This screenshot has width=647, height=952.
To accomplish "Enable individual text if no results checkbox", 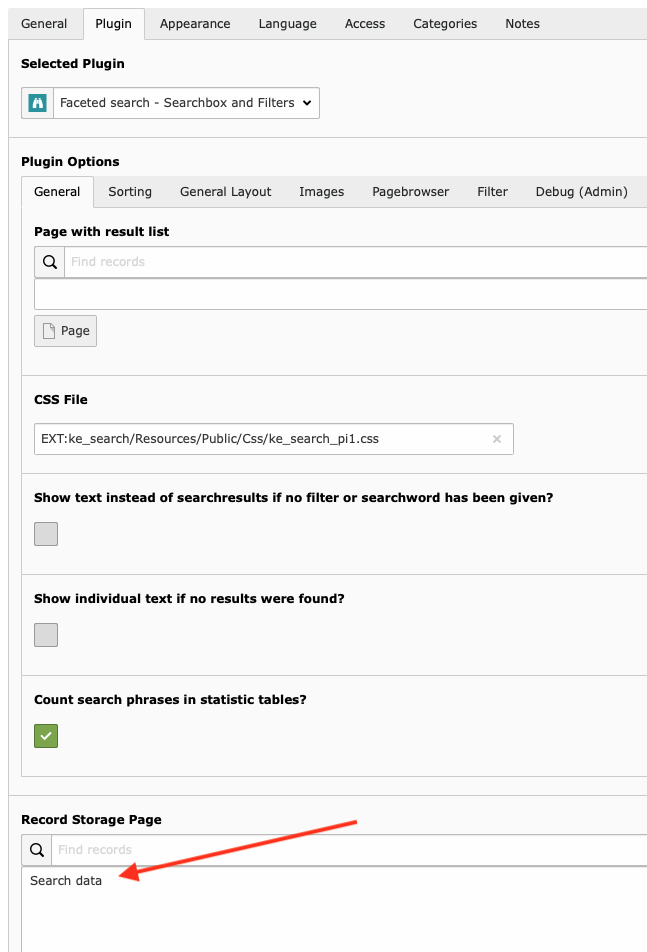I will tap(46, 635).
